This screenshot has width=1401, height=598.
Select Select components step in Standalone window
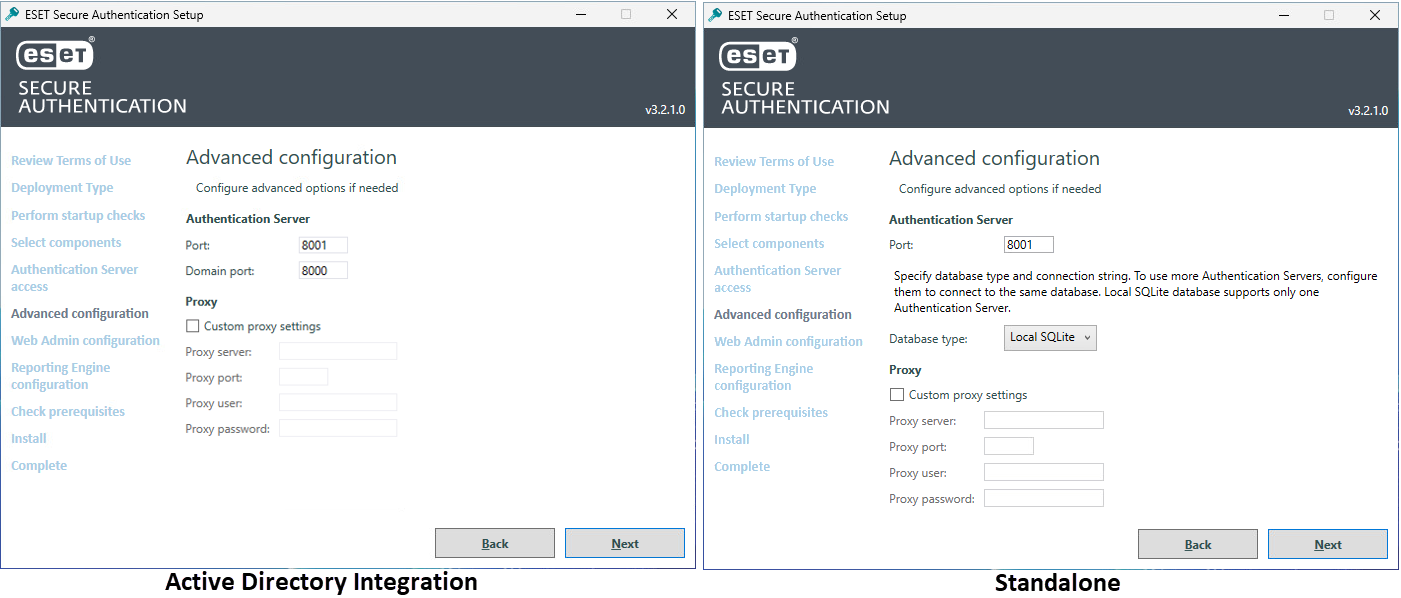coord(769,243)
